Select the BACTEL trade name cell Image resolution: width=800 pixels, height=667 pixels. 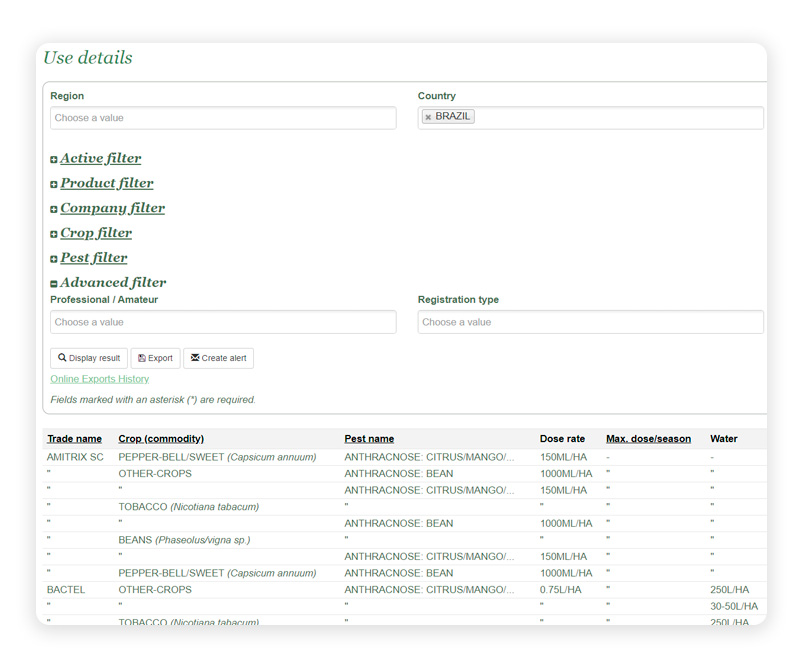[66, 590]
